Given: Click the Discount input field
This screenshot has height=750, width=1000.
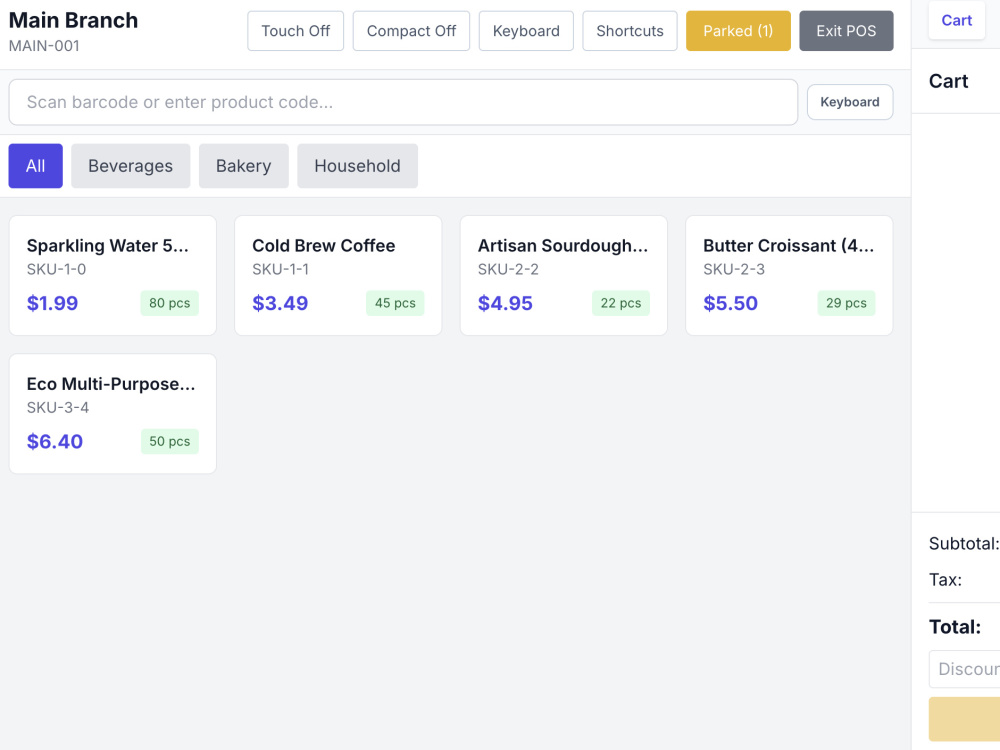Looking at the screenshot, I should pyautogui.click(x=964, y=669).
